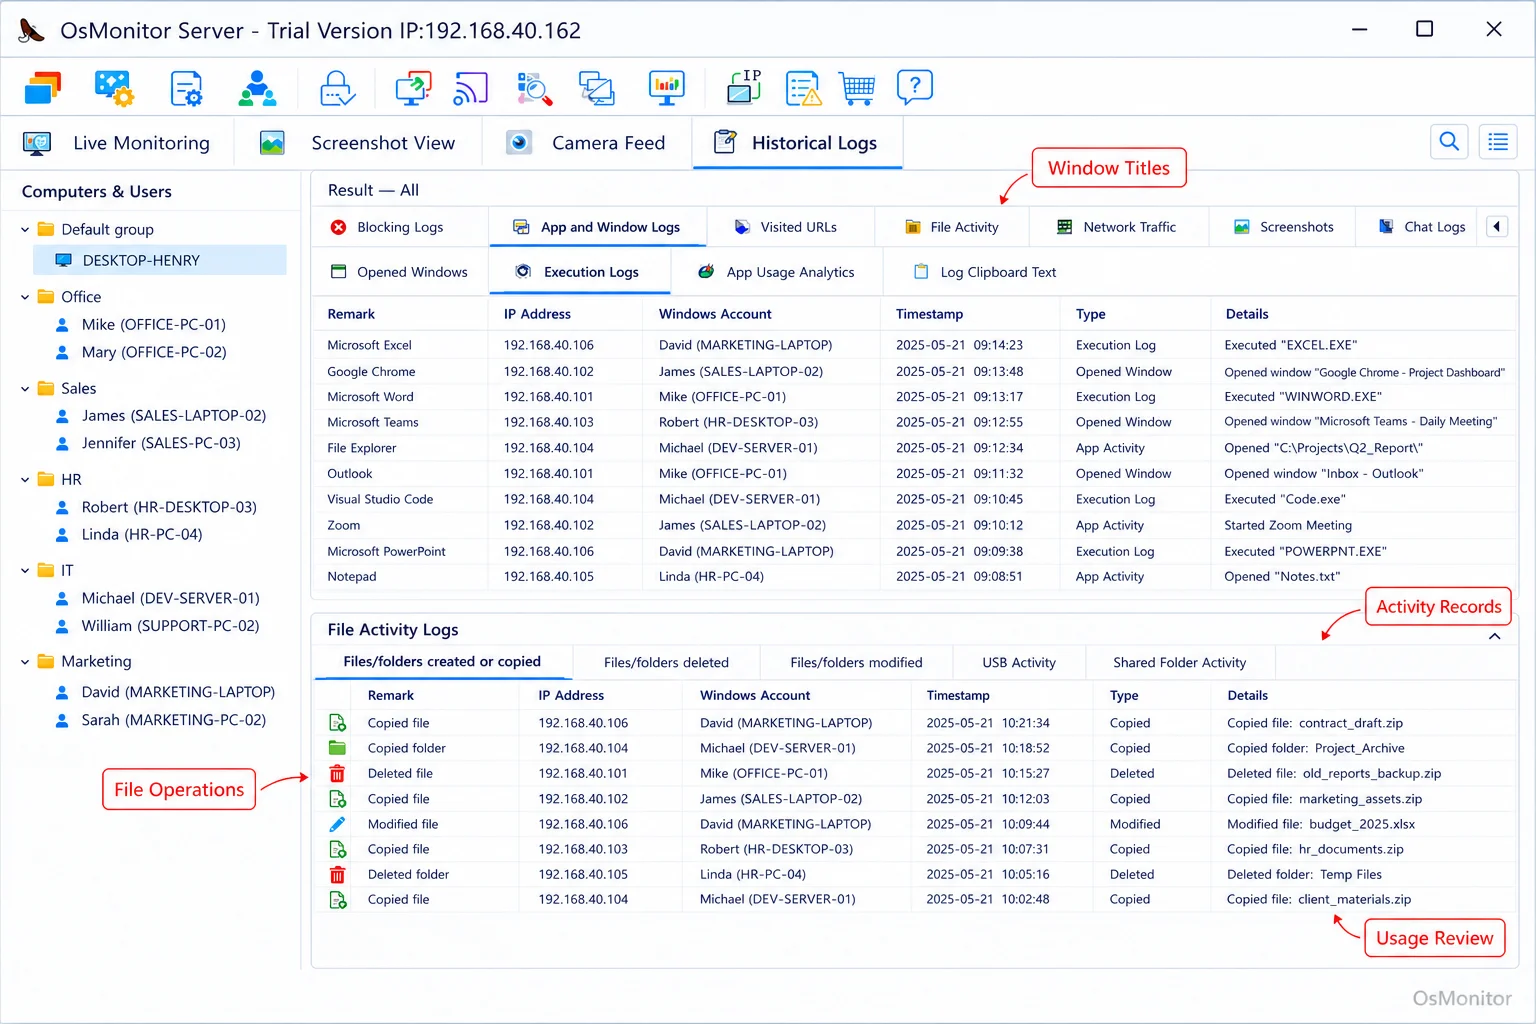This screenshot has height=1024, width=1536.
Task: Select Log Clipboard Text sub-tab
Action: [x=985, y=272]
